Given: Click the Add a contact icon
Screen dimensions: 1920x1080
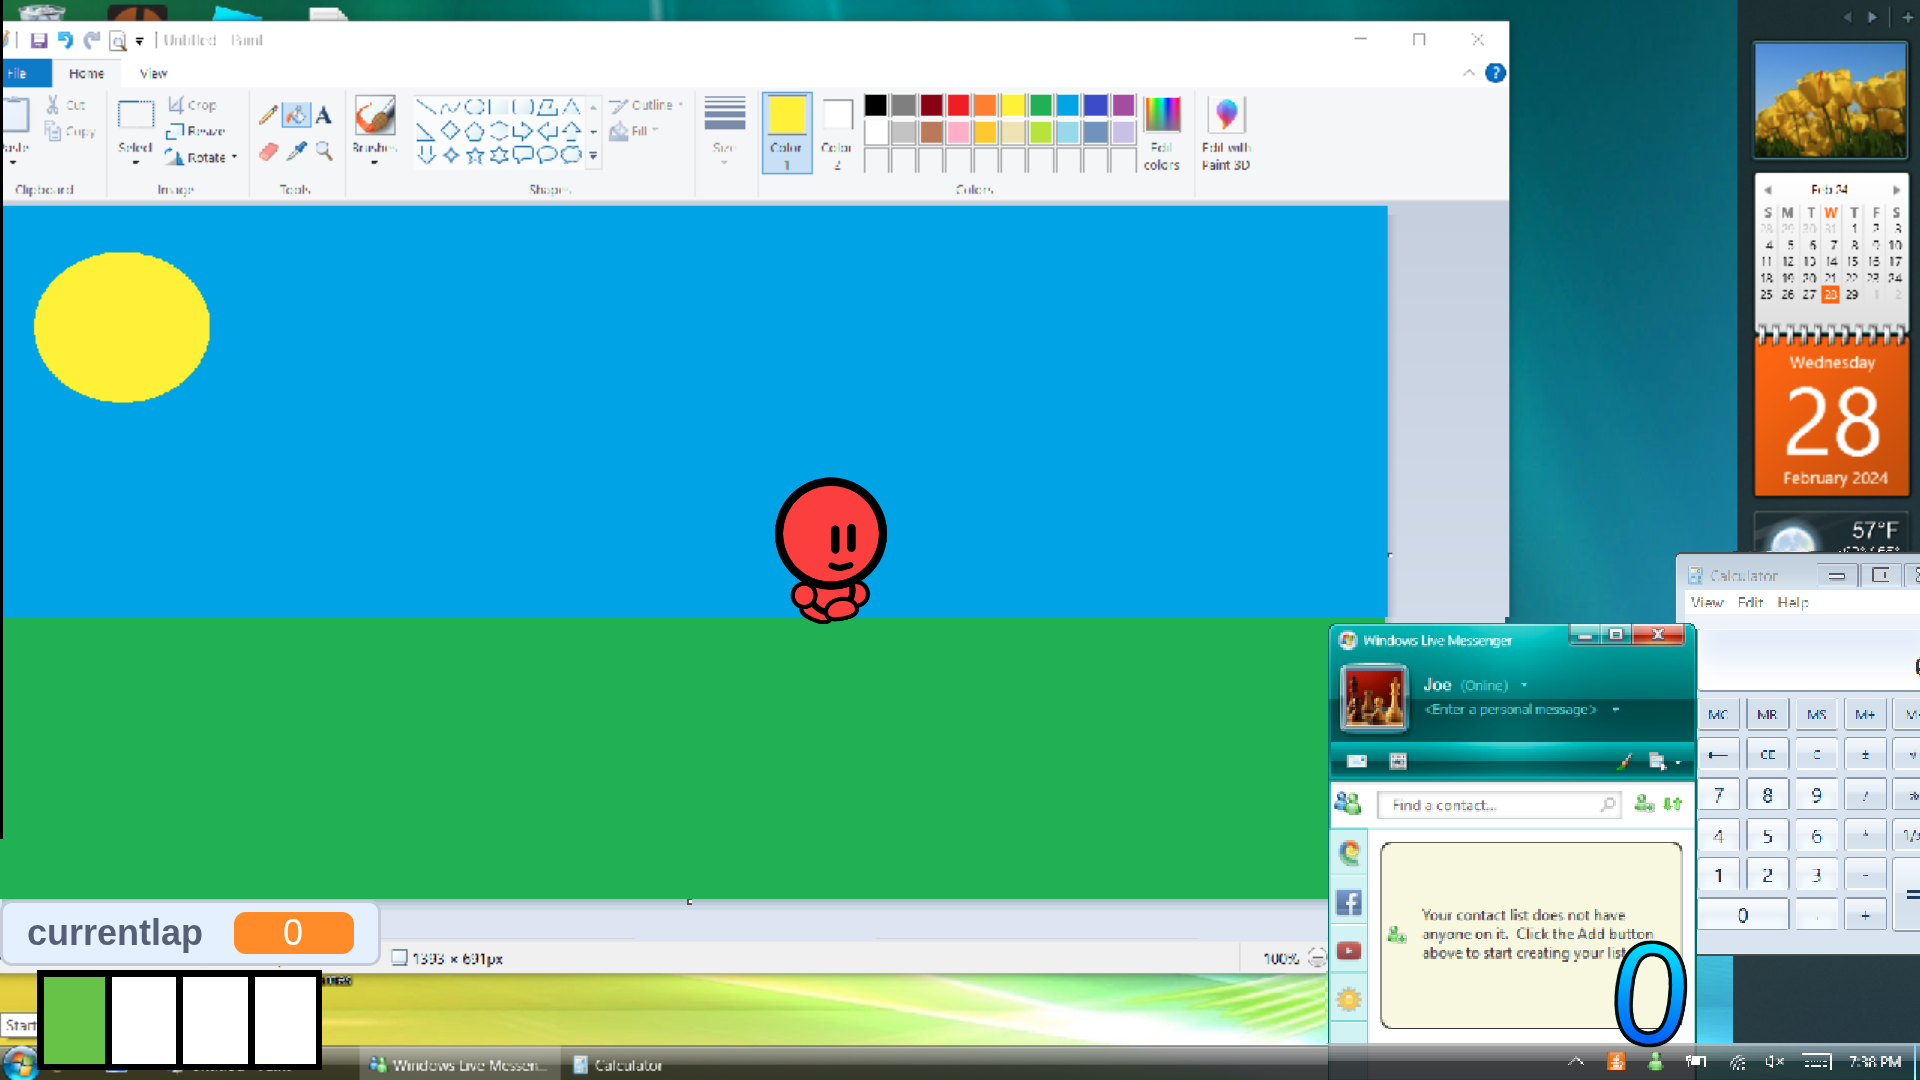Looking at the screenshot, I should tap(1643, 804).
